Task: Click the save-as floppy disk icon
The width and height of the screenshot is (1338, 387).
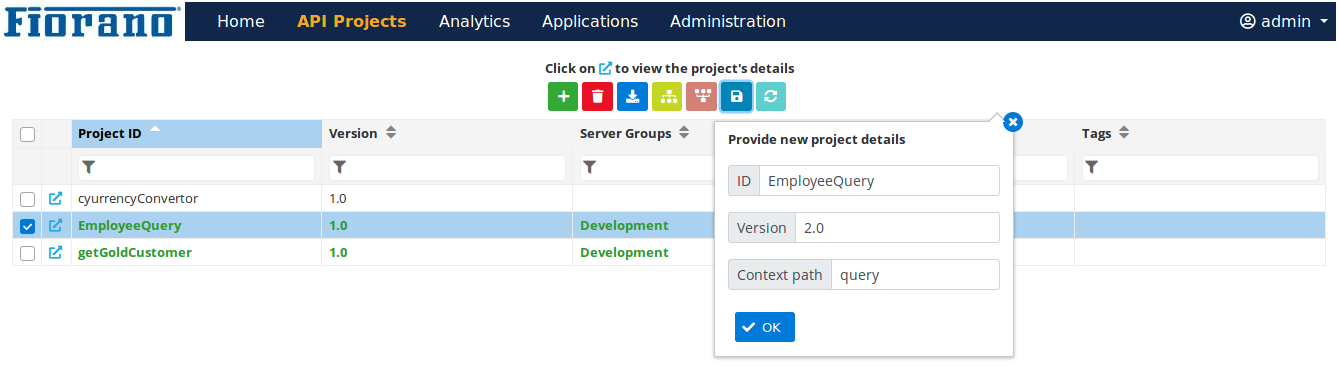Action: click(x=736, y=96)
